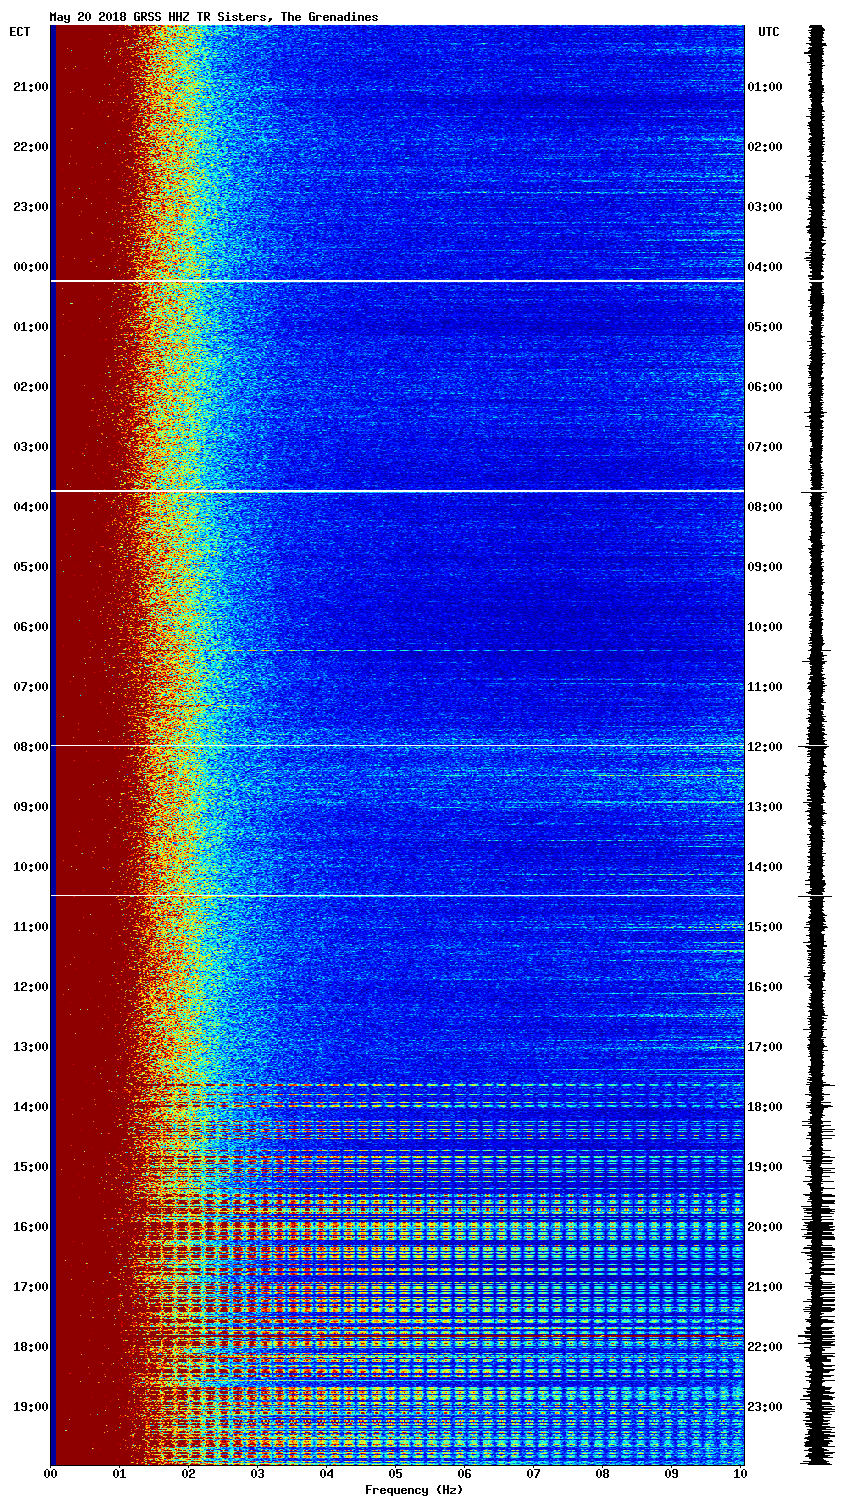Click the 11:00 label on the ECT axis
This screenshot has width=852, height=1500.
click(x=30, y=927)
